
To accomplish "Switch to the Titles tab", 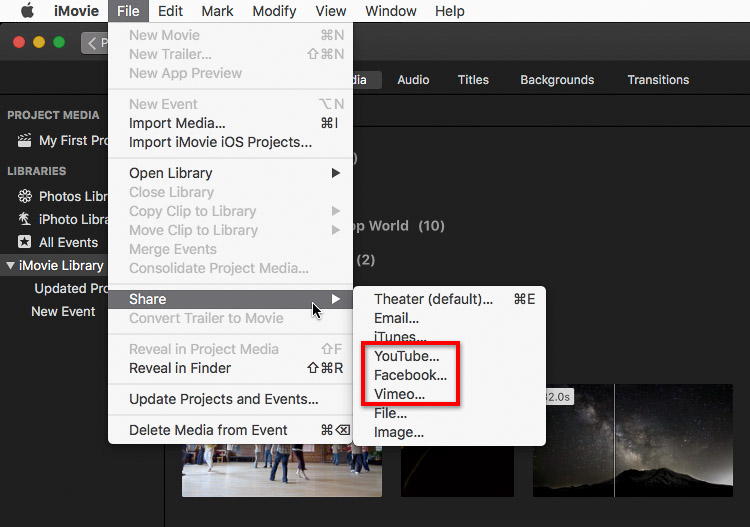I will (473, 80).
